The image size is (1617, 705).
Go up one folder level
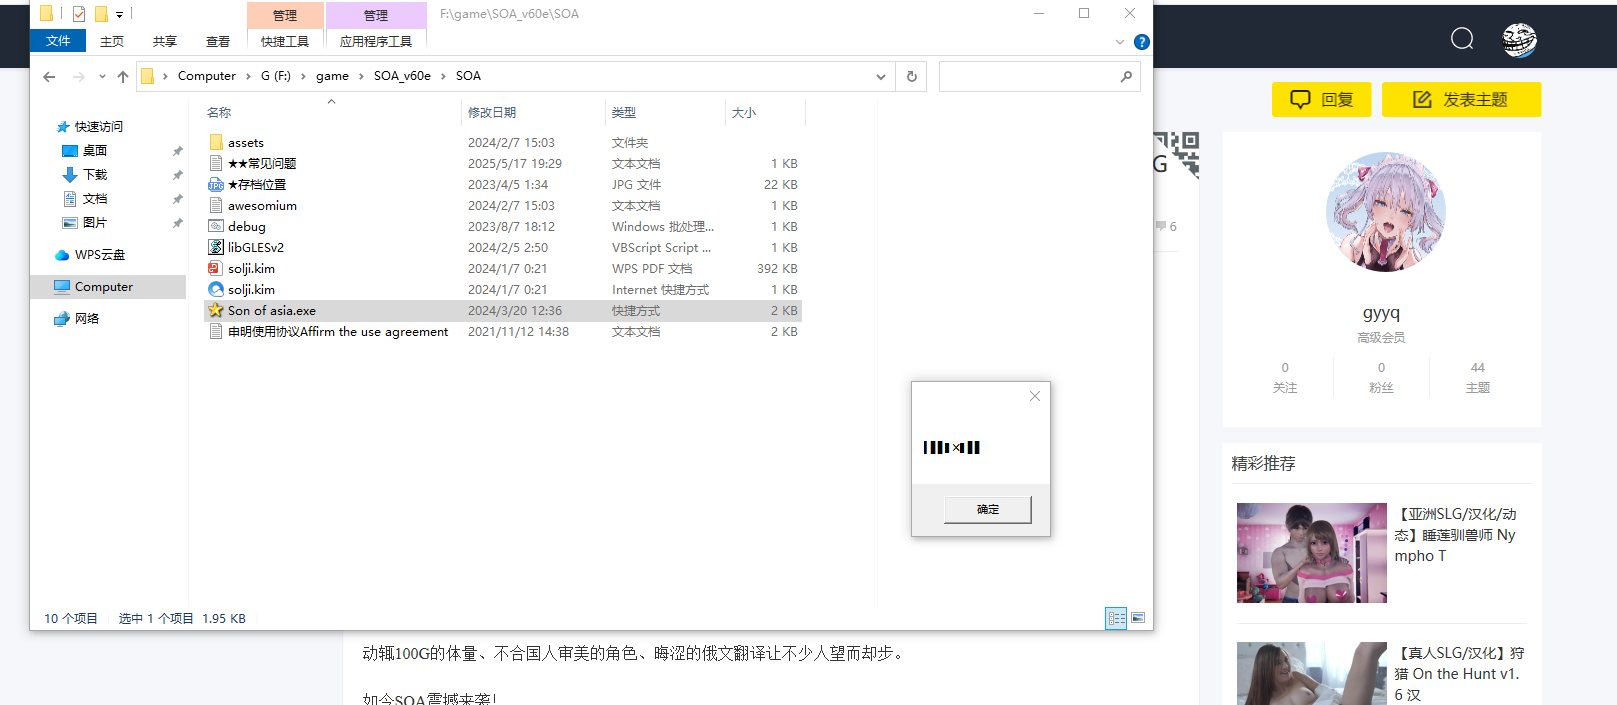(123, 76)
